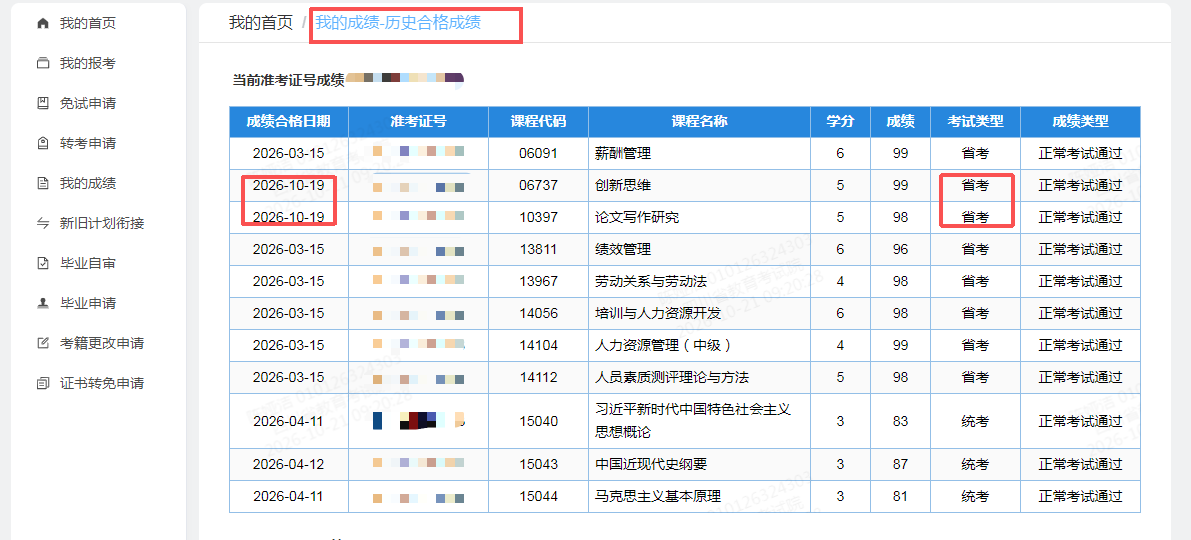
Task: Click course code 14056
Action: (539, 313)
